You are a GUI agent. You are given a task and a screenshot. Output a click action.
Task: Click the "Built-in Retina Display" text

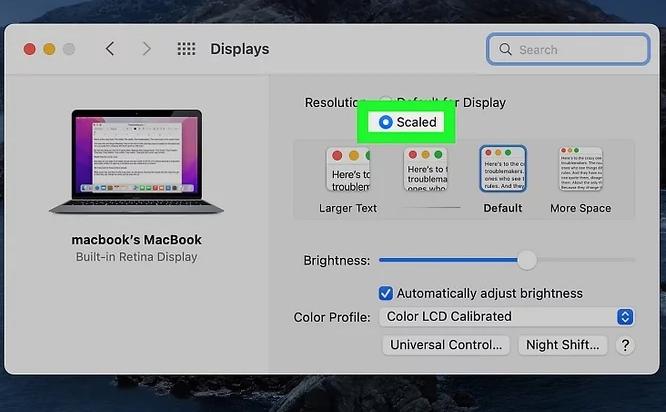(136, 257)
